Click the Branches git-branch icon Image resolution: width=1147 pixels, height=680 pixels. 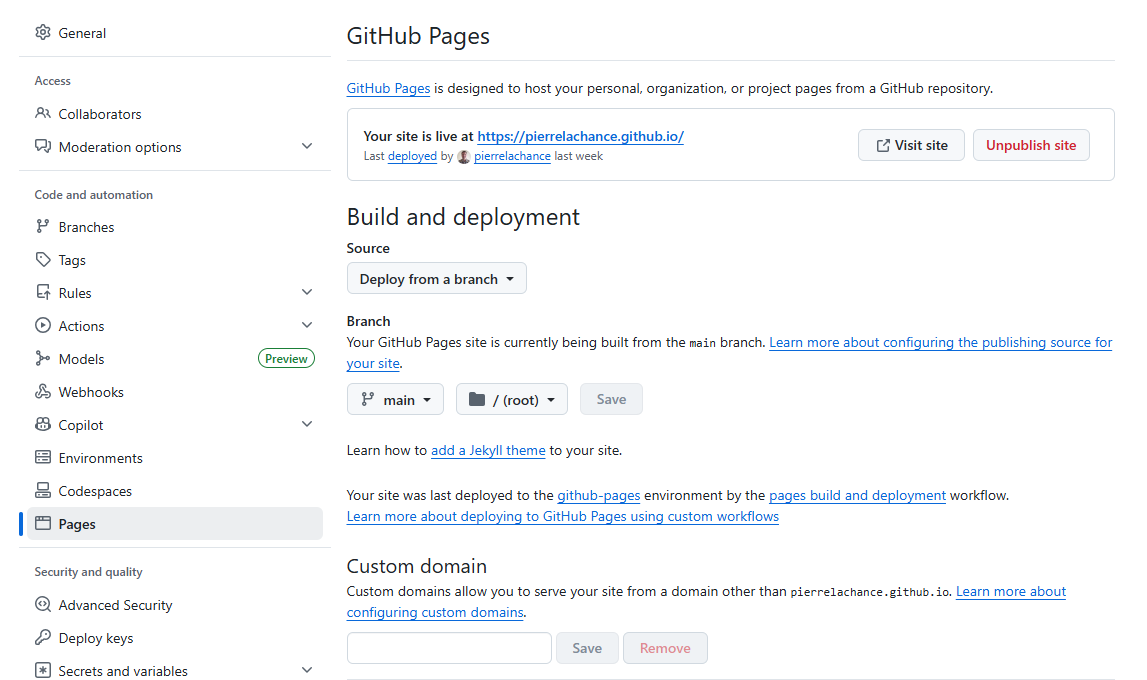[43, 227]
